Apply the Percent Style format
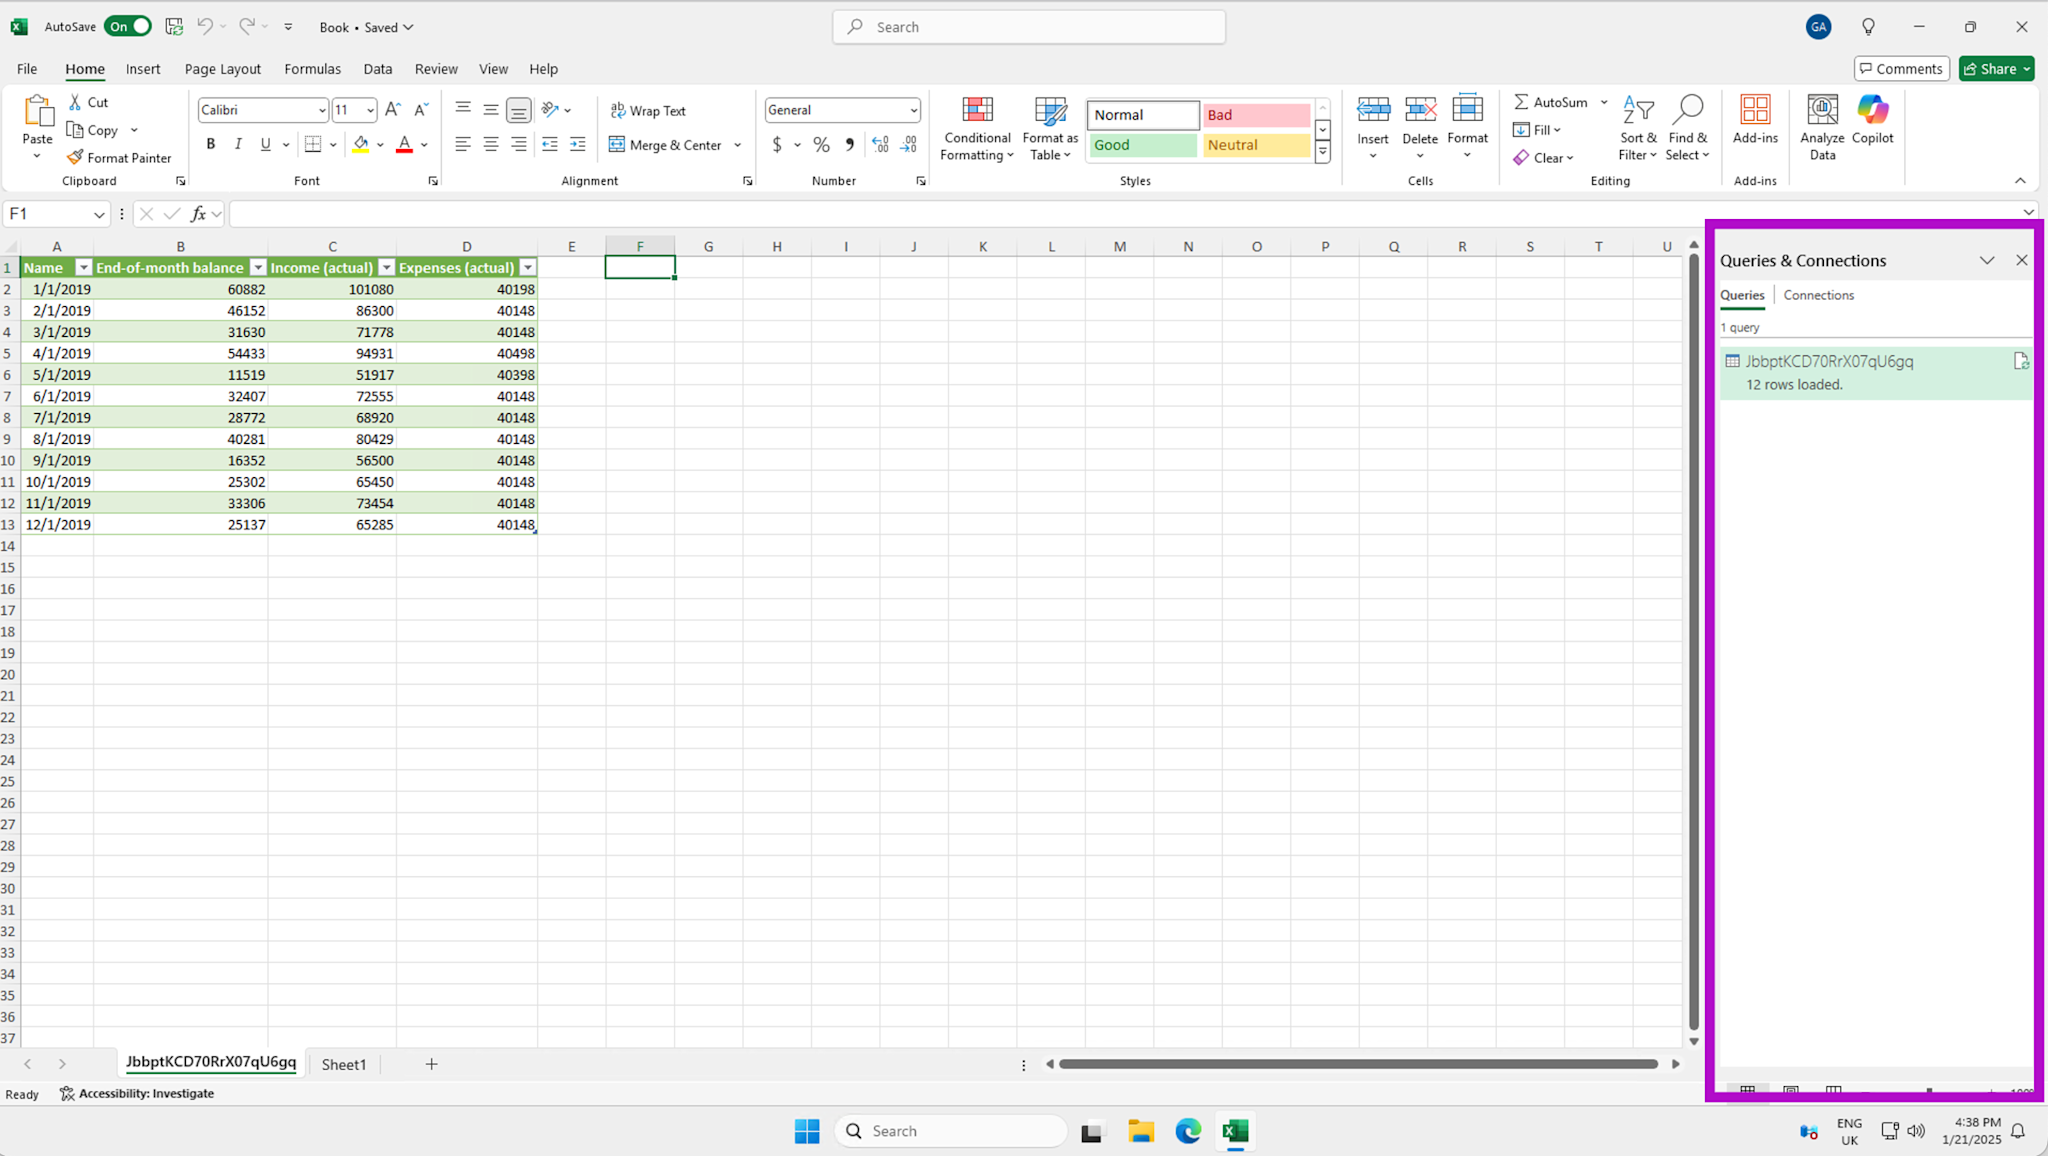This screenshot has height=1156, width=2048. 821,144
